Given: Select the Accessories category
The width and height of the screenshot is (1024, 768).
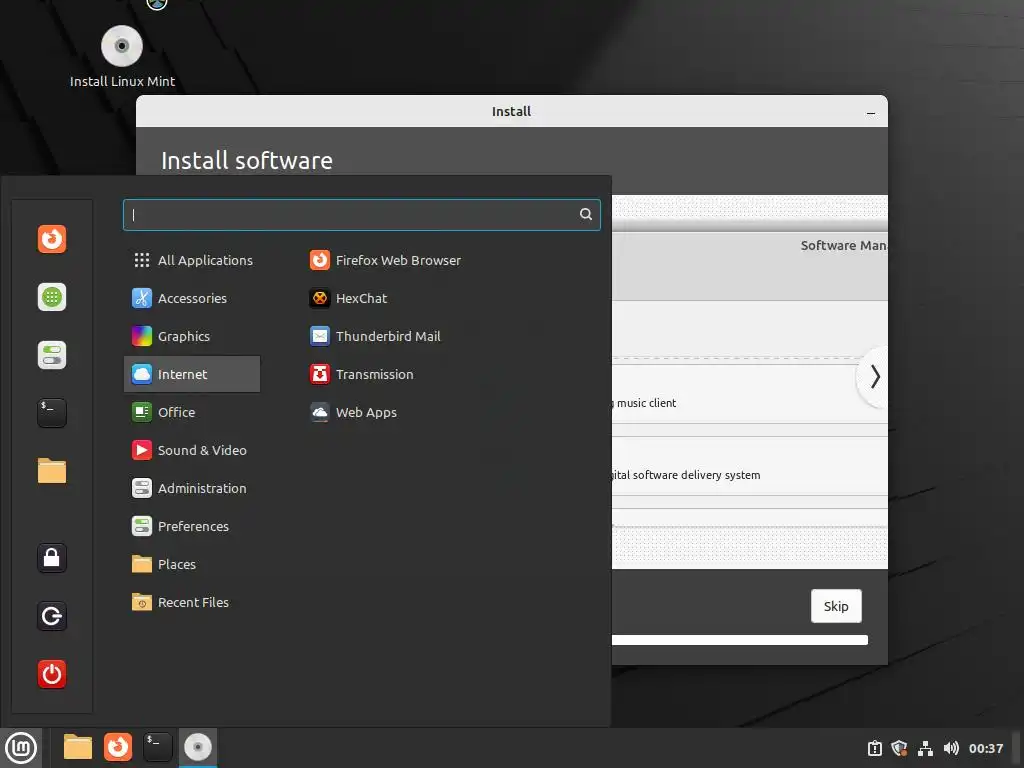Looking at the screenshot, I should tap(192, 298).
